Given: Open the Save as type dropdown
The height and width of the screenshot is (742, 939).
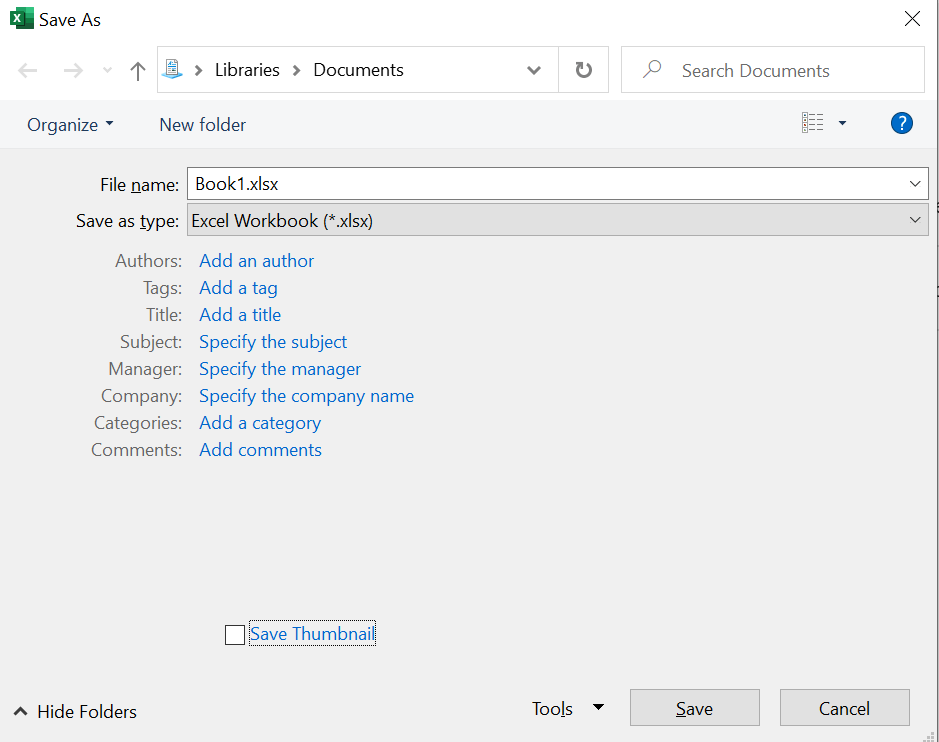Looking at the screenshot, I should pos(914,220).
